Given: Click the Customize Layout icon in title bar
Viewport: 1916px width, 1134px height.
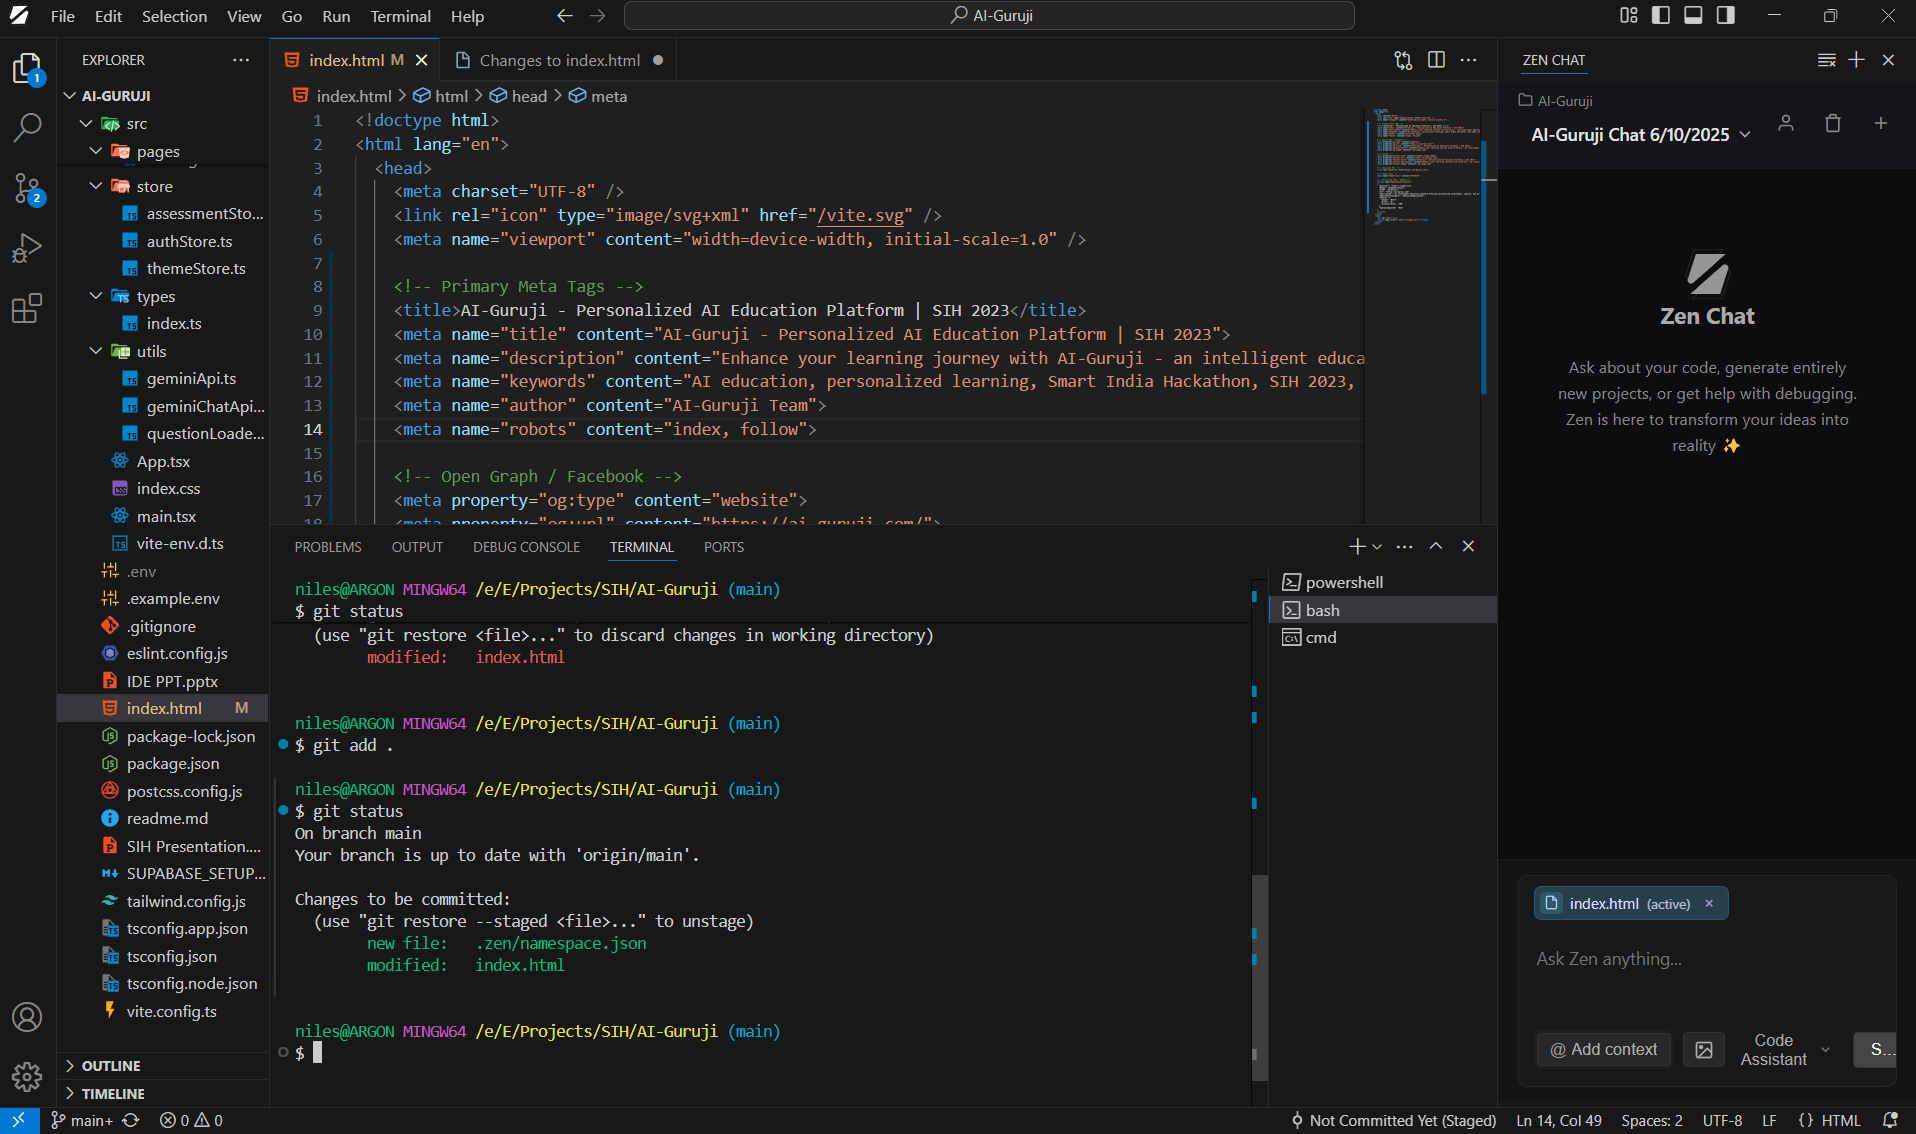Looking at the screenshot, I should tap(1629, 15).
